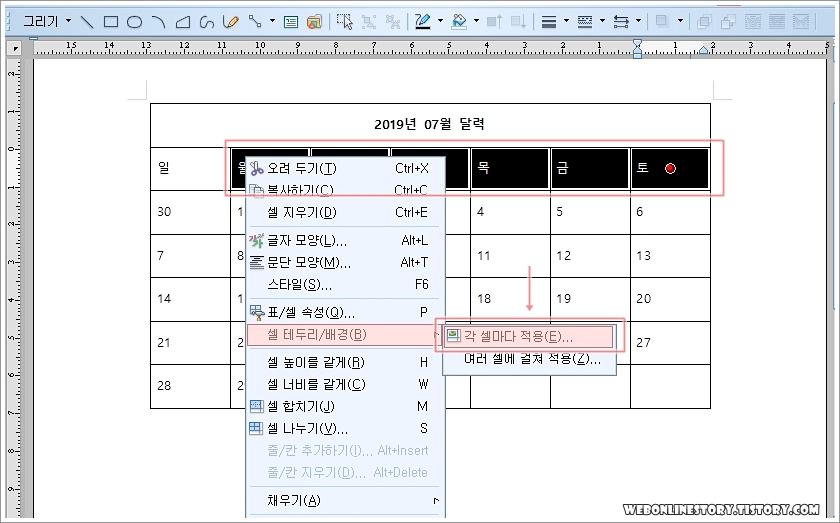Click the black 목 header cell
The height and width of the screenshot is (523, 840).
tap(510, 169)
